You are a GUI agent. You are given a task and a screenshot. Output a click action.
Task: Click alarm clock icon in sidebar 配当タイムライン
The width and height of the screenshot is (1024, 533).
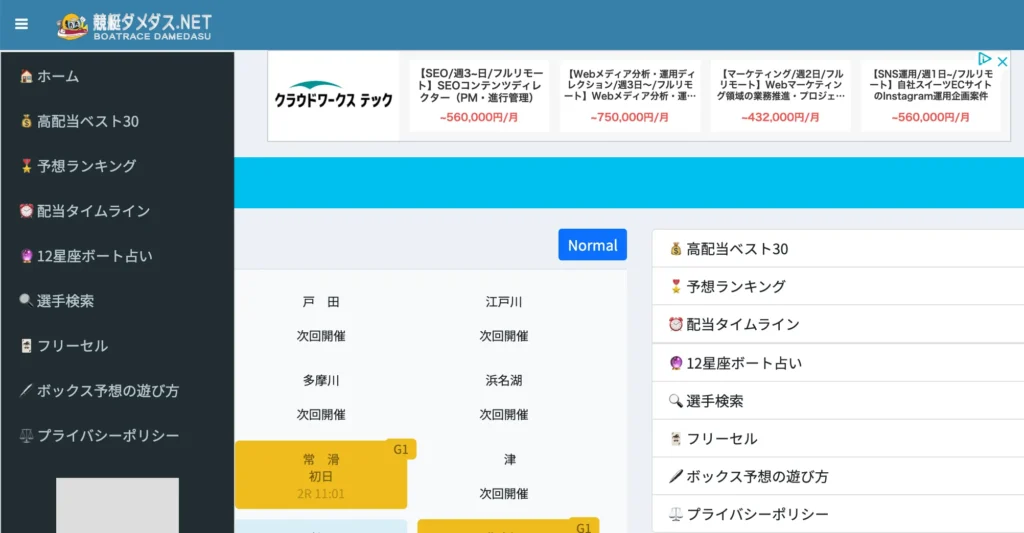pyautogui.click(x=26, y=211)
